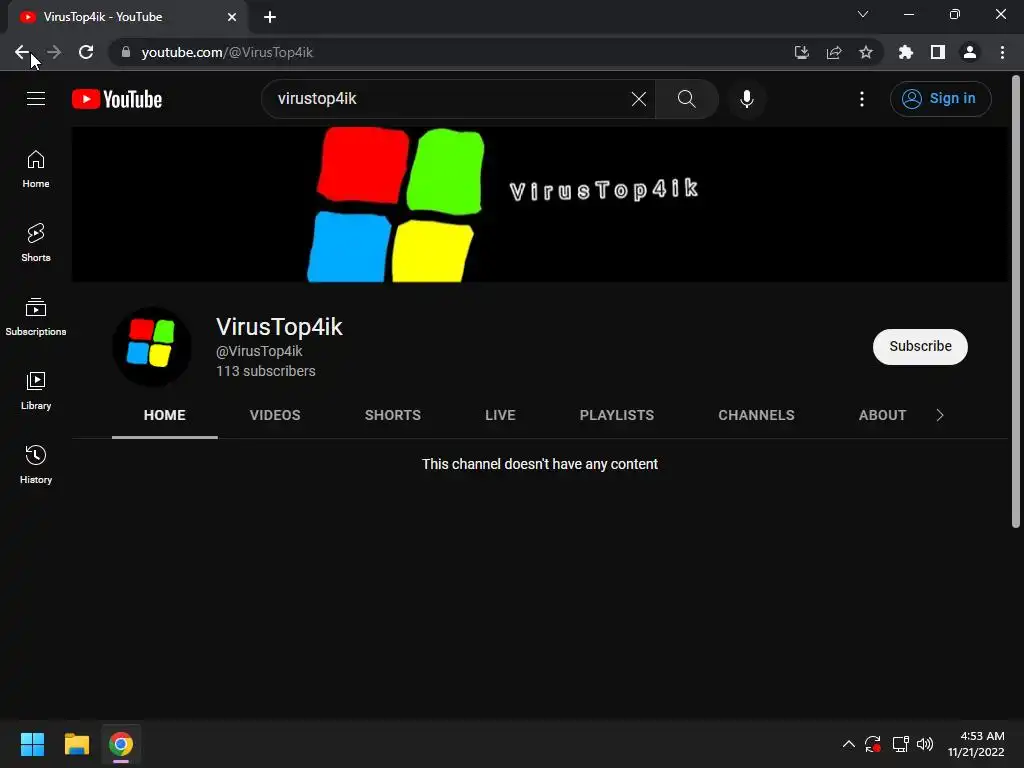
Task: Open the volume control in system tray
Action: [x=925, y=744]
